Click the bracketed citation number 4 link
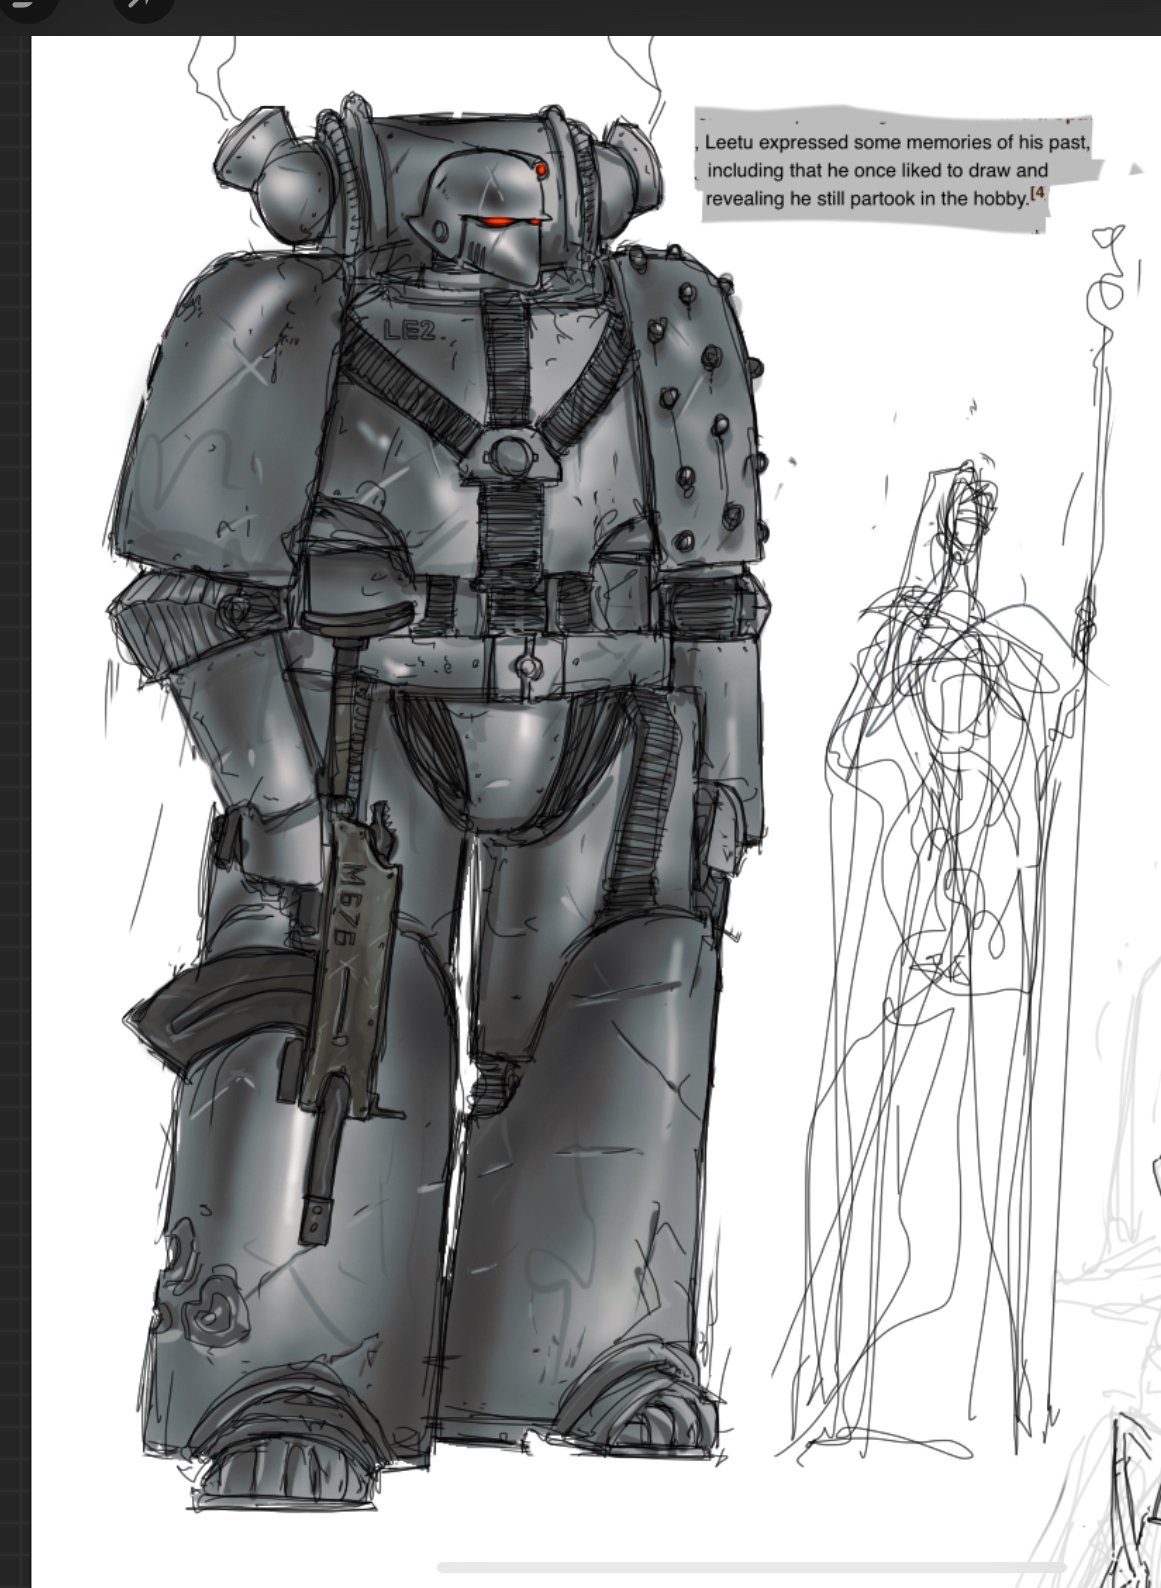Screen dimensions: 1161x1588 (1037, 193)
